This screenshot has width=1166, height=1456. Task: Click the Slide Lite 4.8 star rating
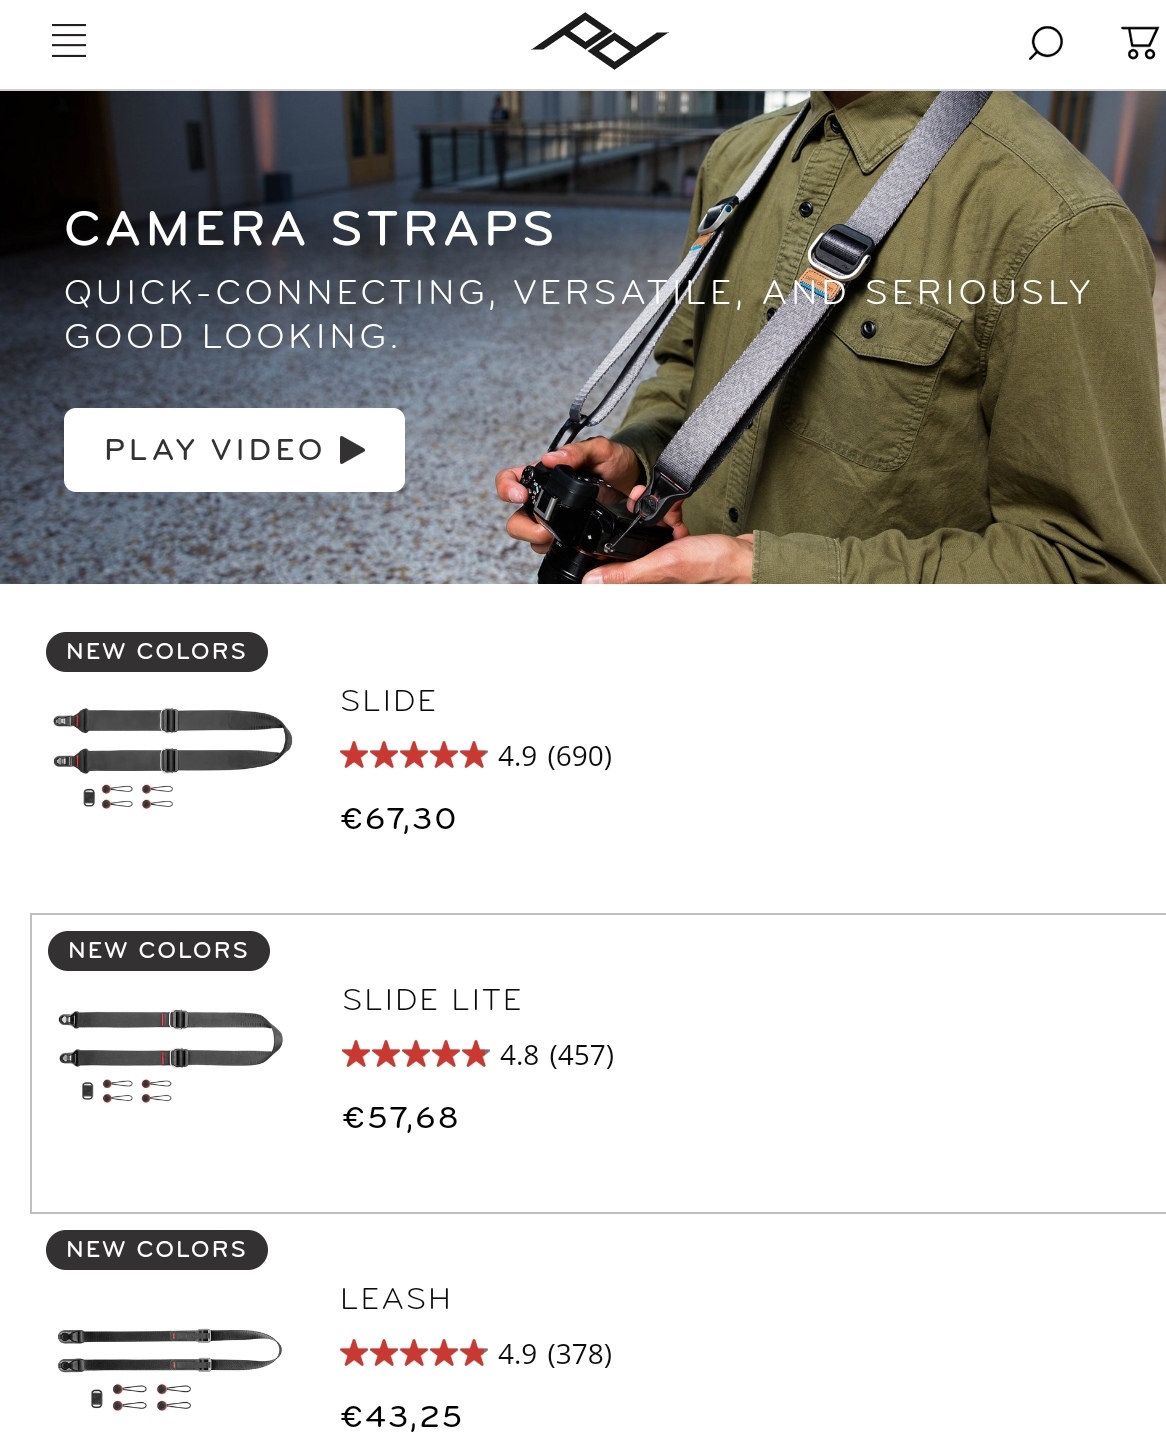coord(478,1055)
